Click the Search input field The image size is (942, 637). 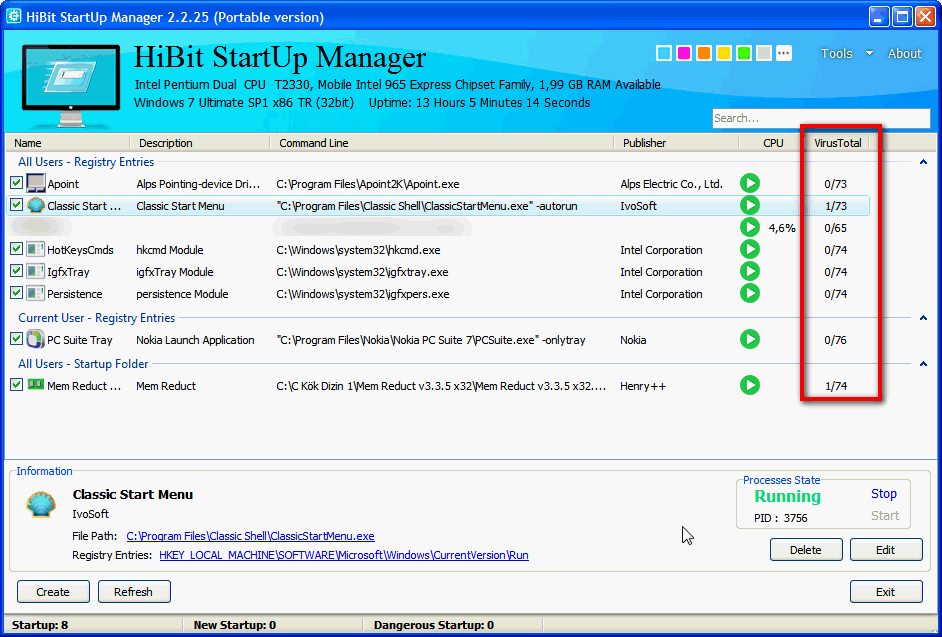pyautogui.click(x=821, y=118)
